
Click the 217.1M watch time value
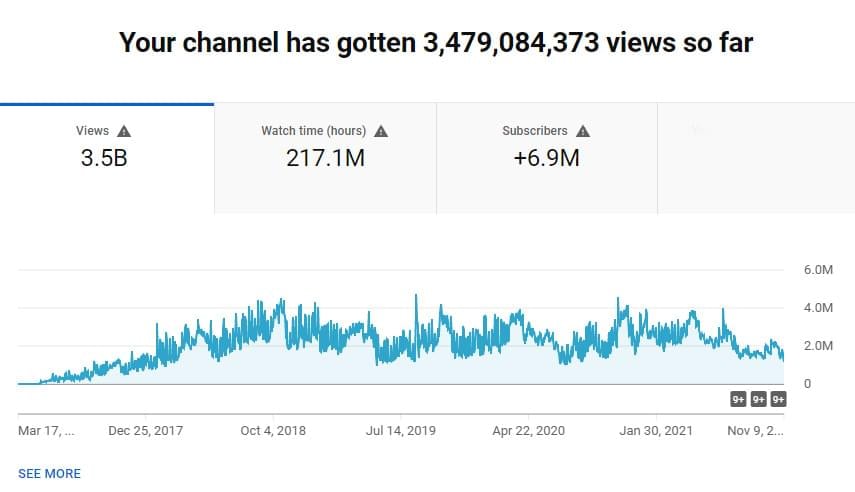click(325, 158)
